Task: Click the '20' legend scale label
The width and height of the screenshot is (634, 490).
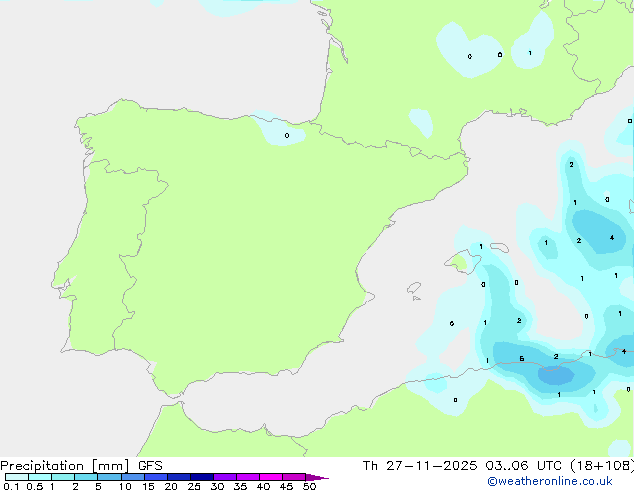Action: click(x=171, y=486)
